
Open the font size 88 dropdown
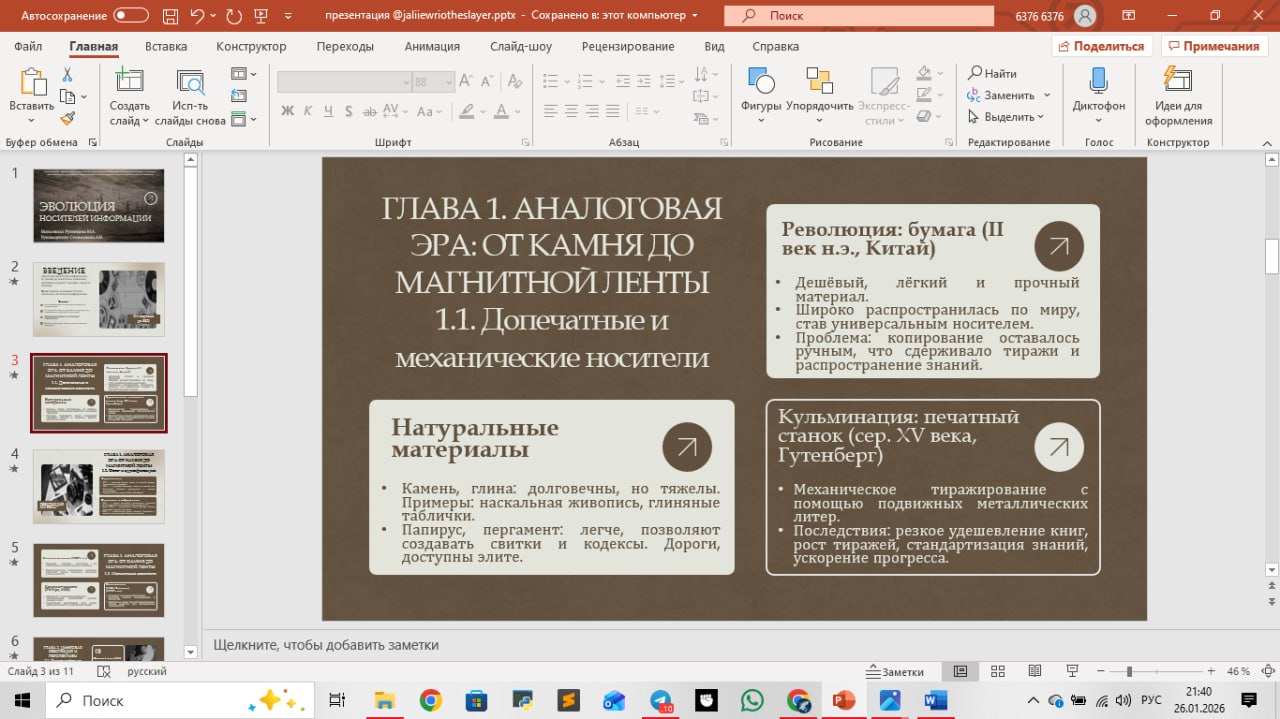448,82
